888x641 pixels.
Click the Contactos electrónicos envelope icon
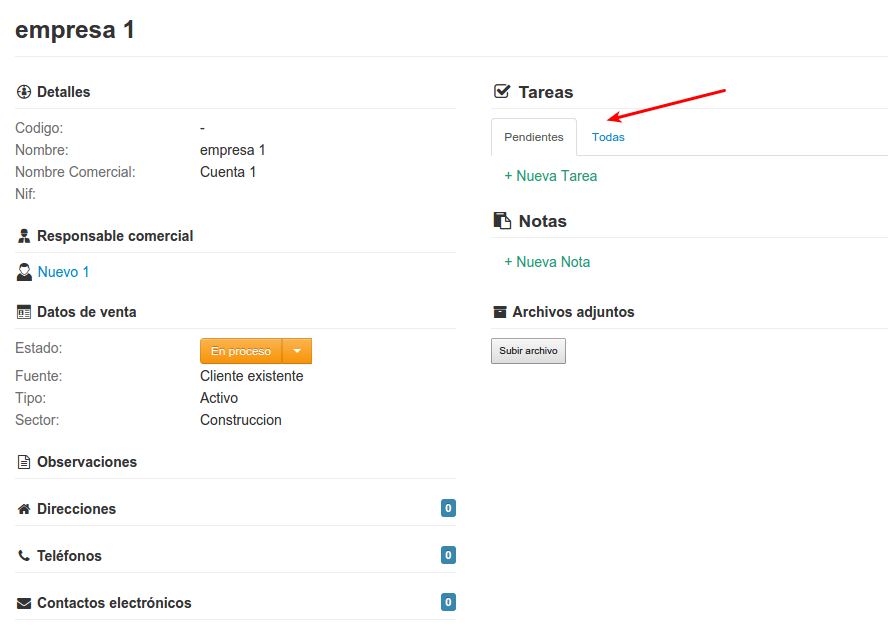click(24, 603)
